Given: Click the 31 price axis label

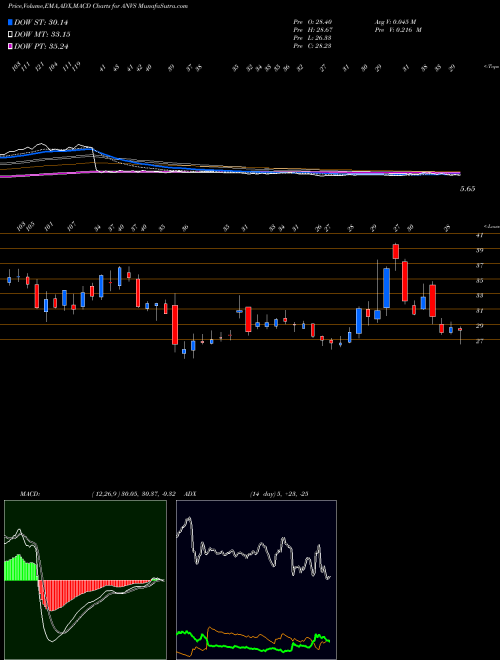Looking at the screenshot, I should pyautogui.click(x=479, y=311).
